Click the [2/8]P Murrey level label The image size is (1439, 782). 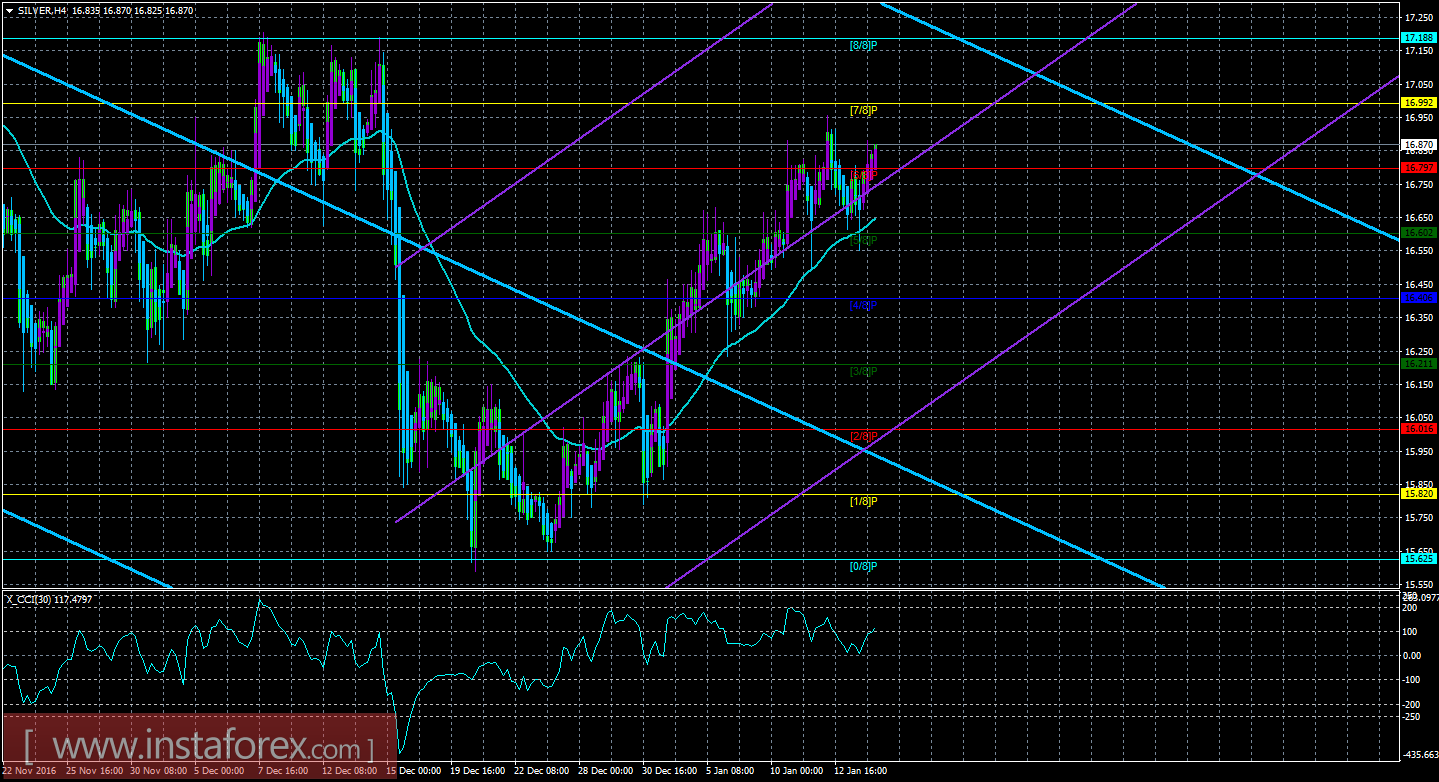tap(863, 436)
